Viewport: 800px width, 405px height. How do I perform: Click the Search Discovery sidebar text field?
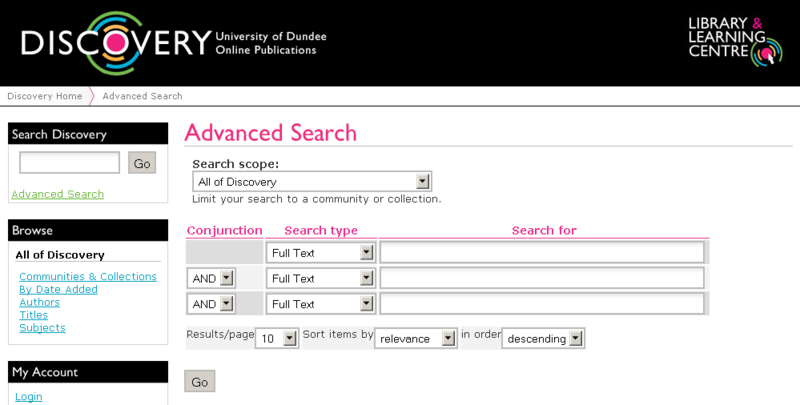[69, 163]
